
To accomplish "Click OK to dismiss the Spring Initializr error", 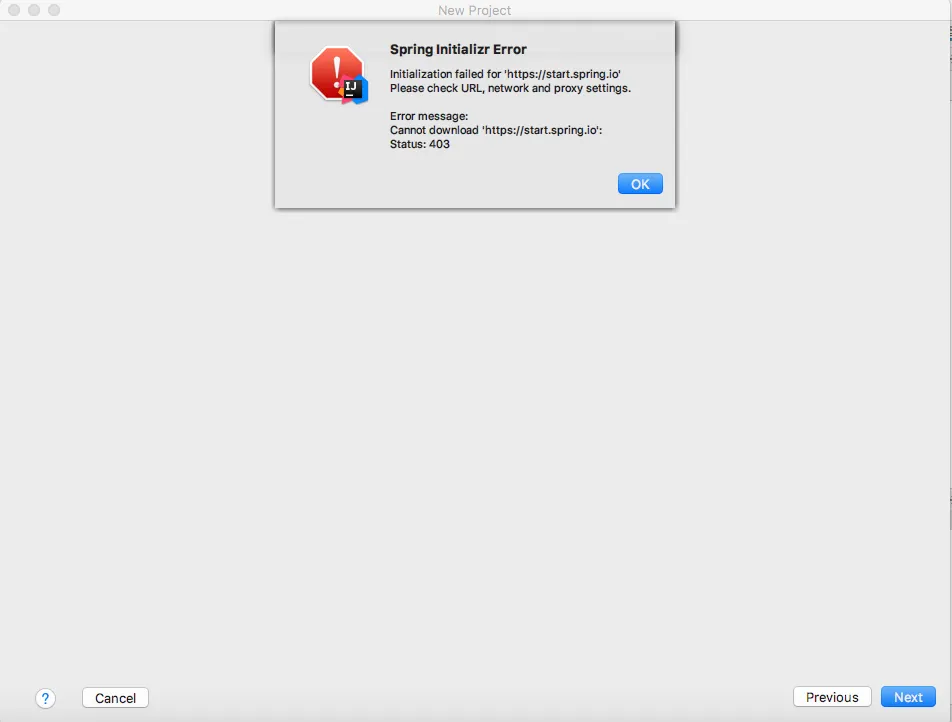I will [640, 184].
